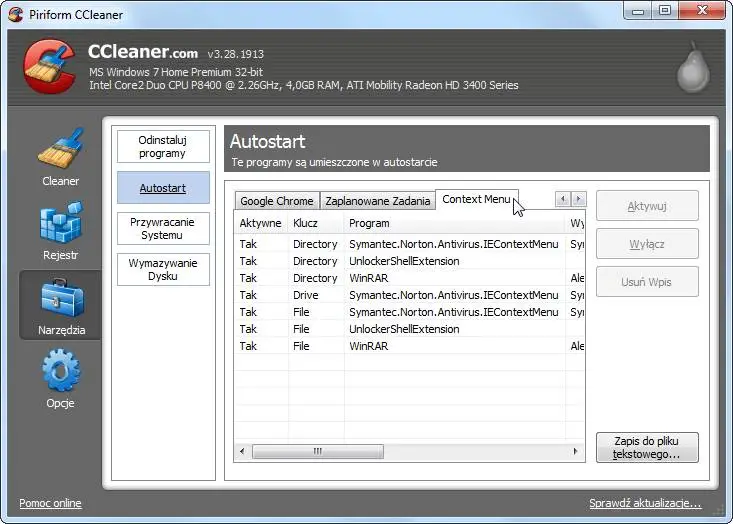Viewport: 733px width, 524px height.
Task: Open the Cleaner section brush icon
Action: [60, 149]
